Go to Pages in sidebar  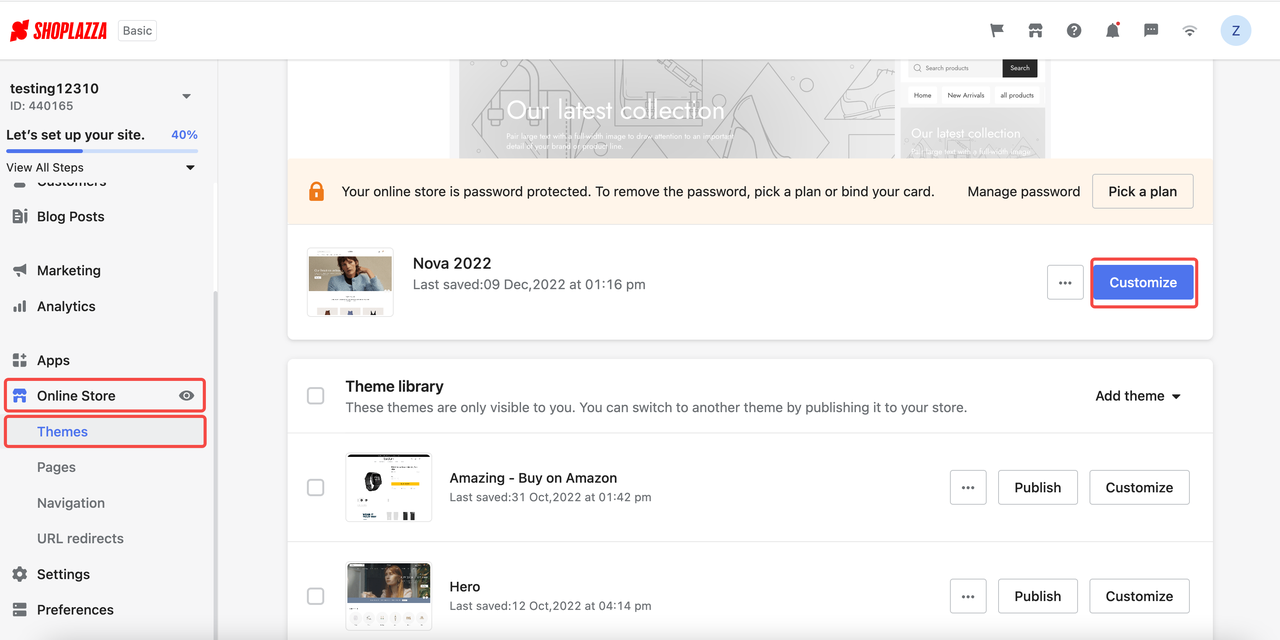[x=56, y=467]
